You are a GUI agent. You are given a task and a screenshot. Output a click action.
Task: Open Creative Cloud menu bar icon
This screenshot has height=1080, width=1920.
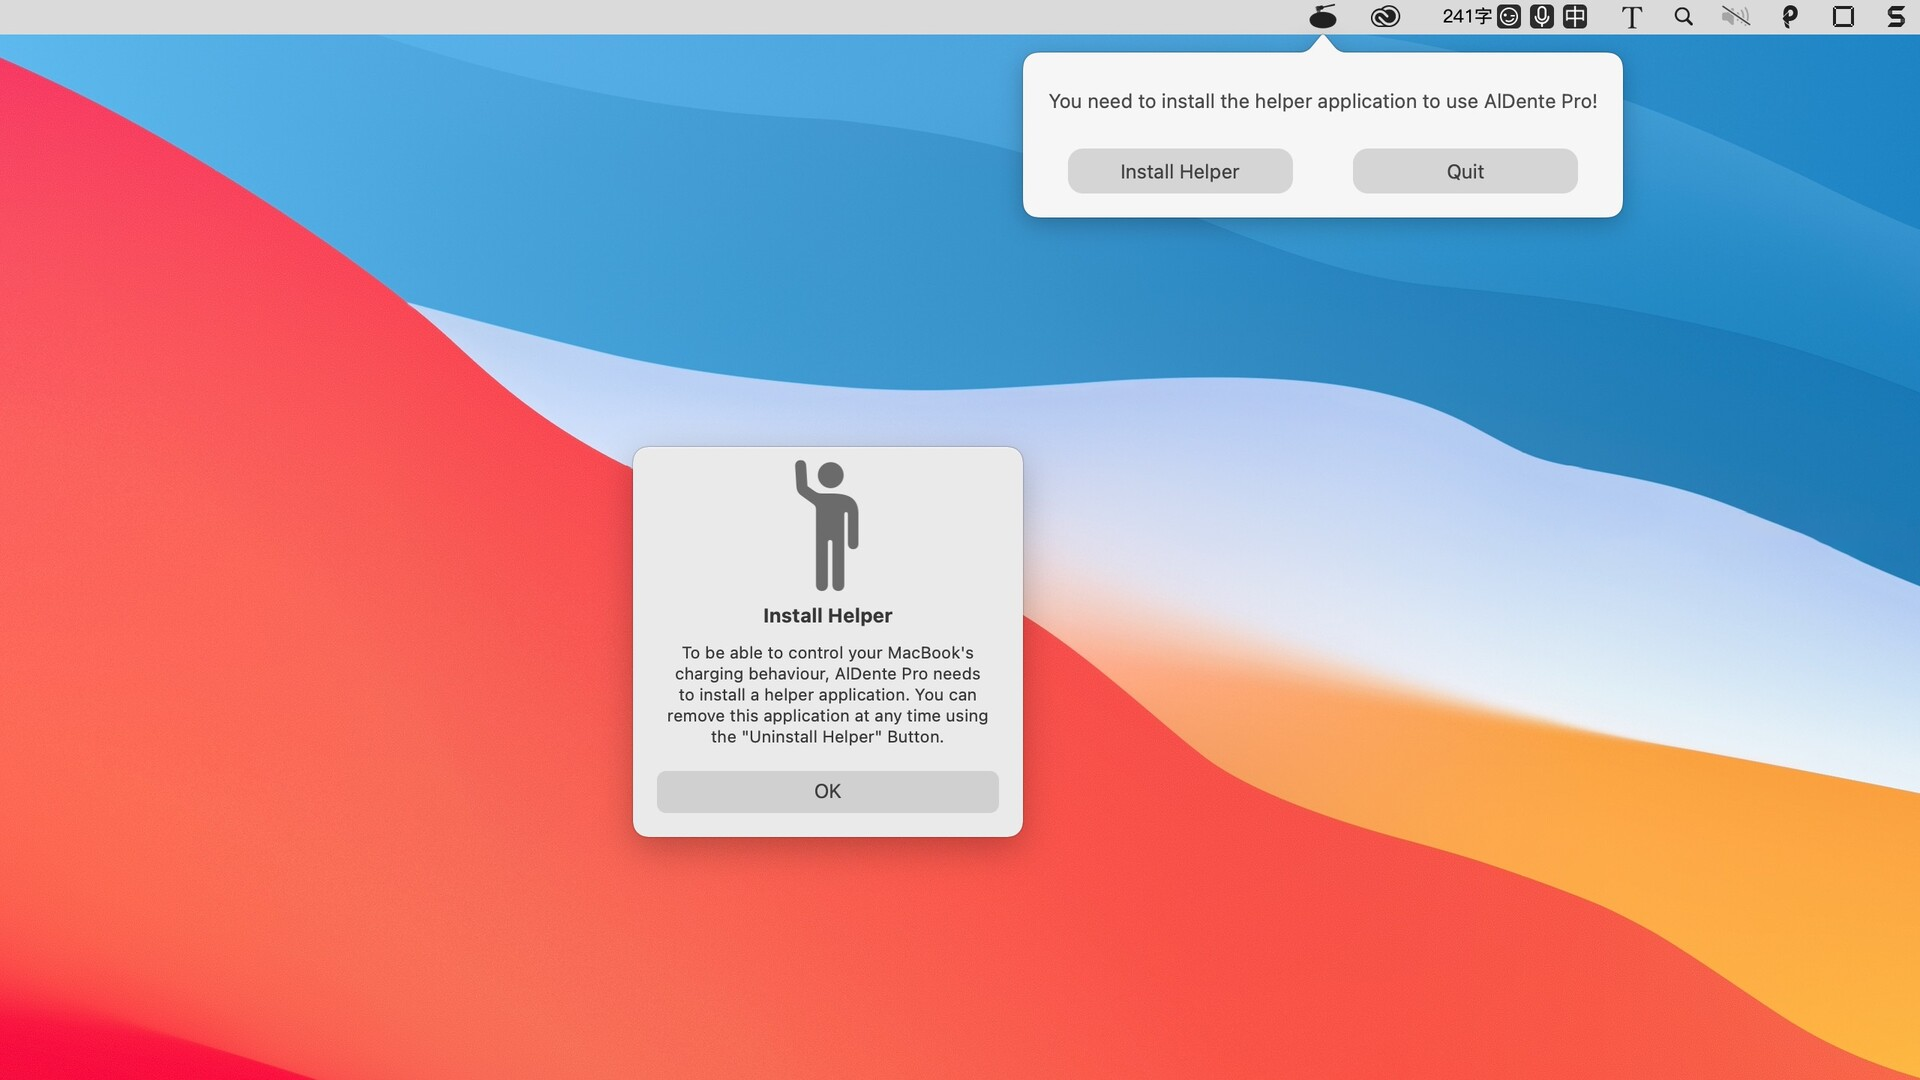pyautogui.click(x=1385, y=17)
